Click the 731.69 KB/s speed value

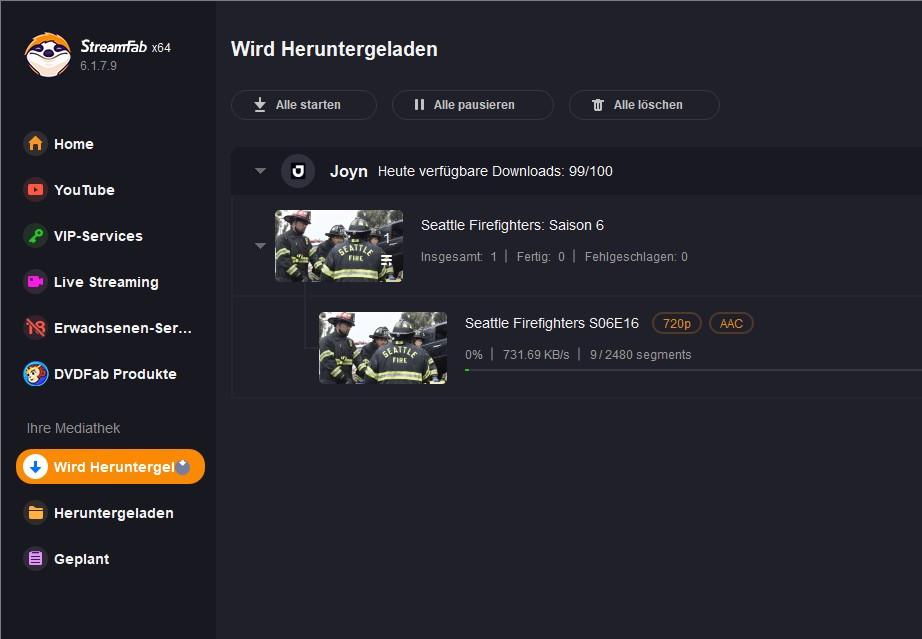coord(536,354)
